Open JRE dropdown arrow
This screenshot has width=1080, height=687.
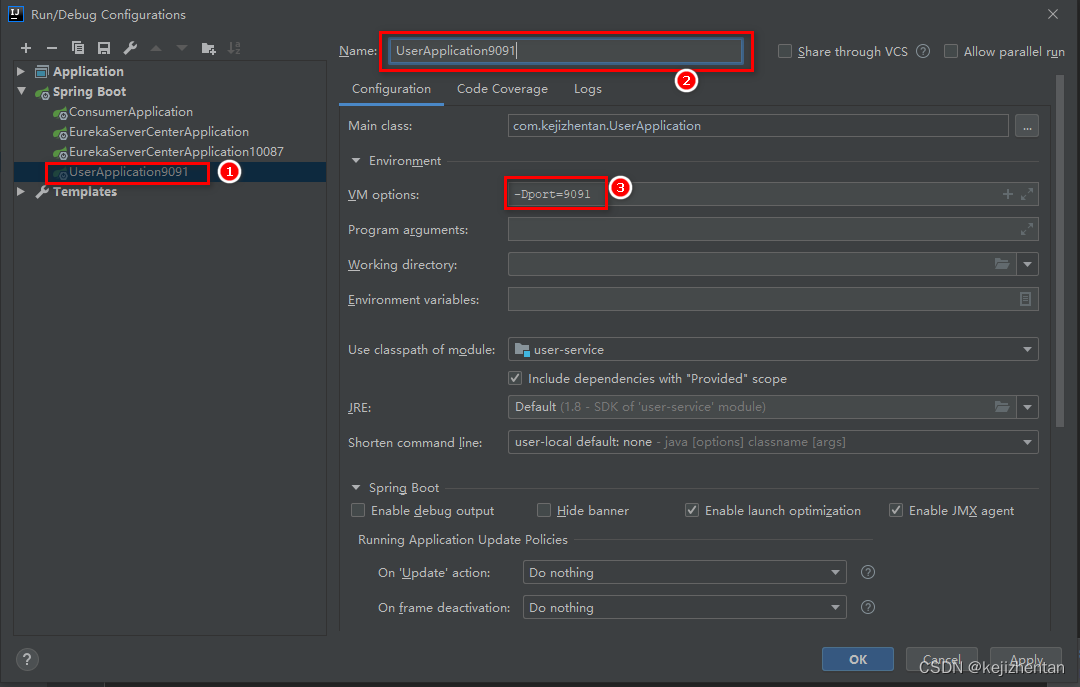pyautogui.click(x=1027, y=407)
